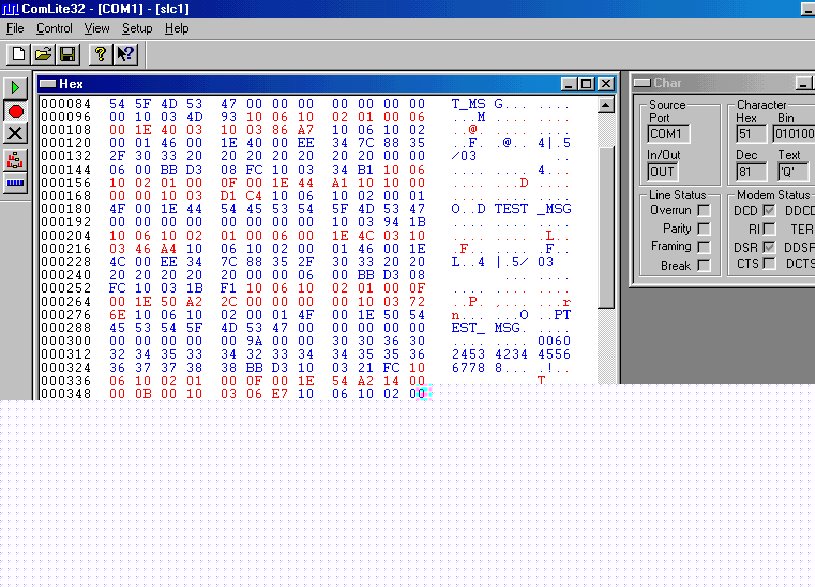Viewport: 815px width, 587px height.
Task: Click the ComLite32 application title icon
Action: (10, 9)
